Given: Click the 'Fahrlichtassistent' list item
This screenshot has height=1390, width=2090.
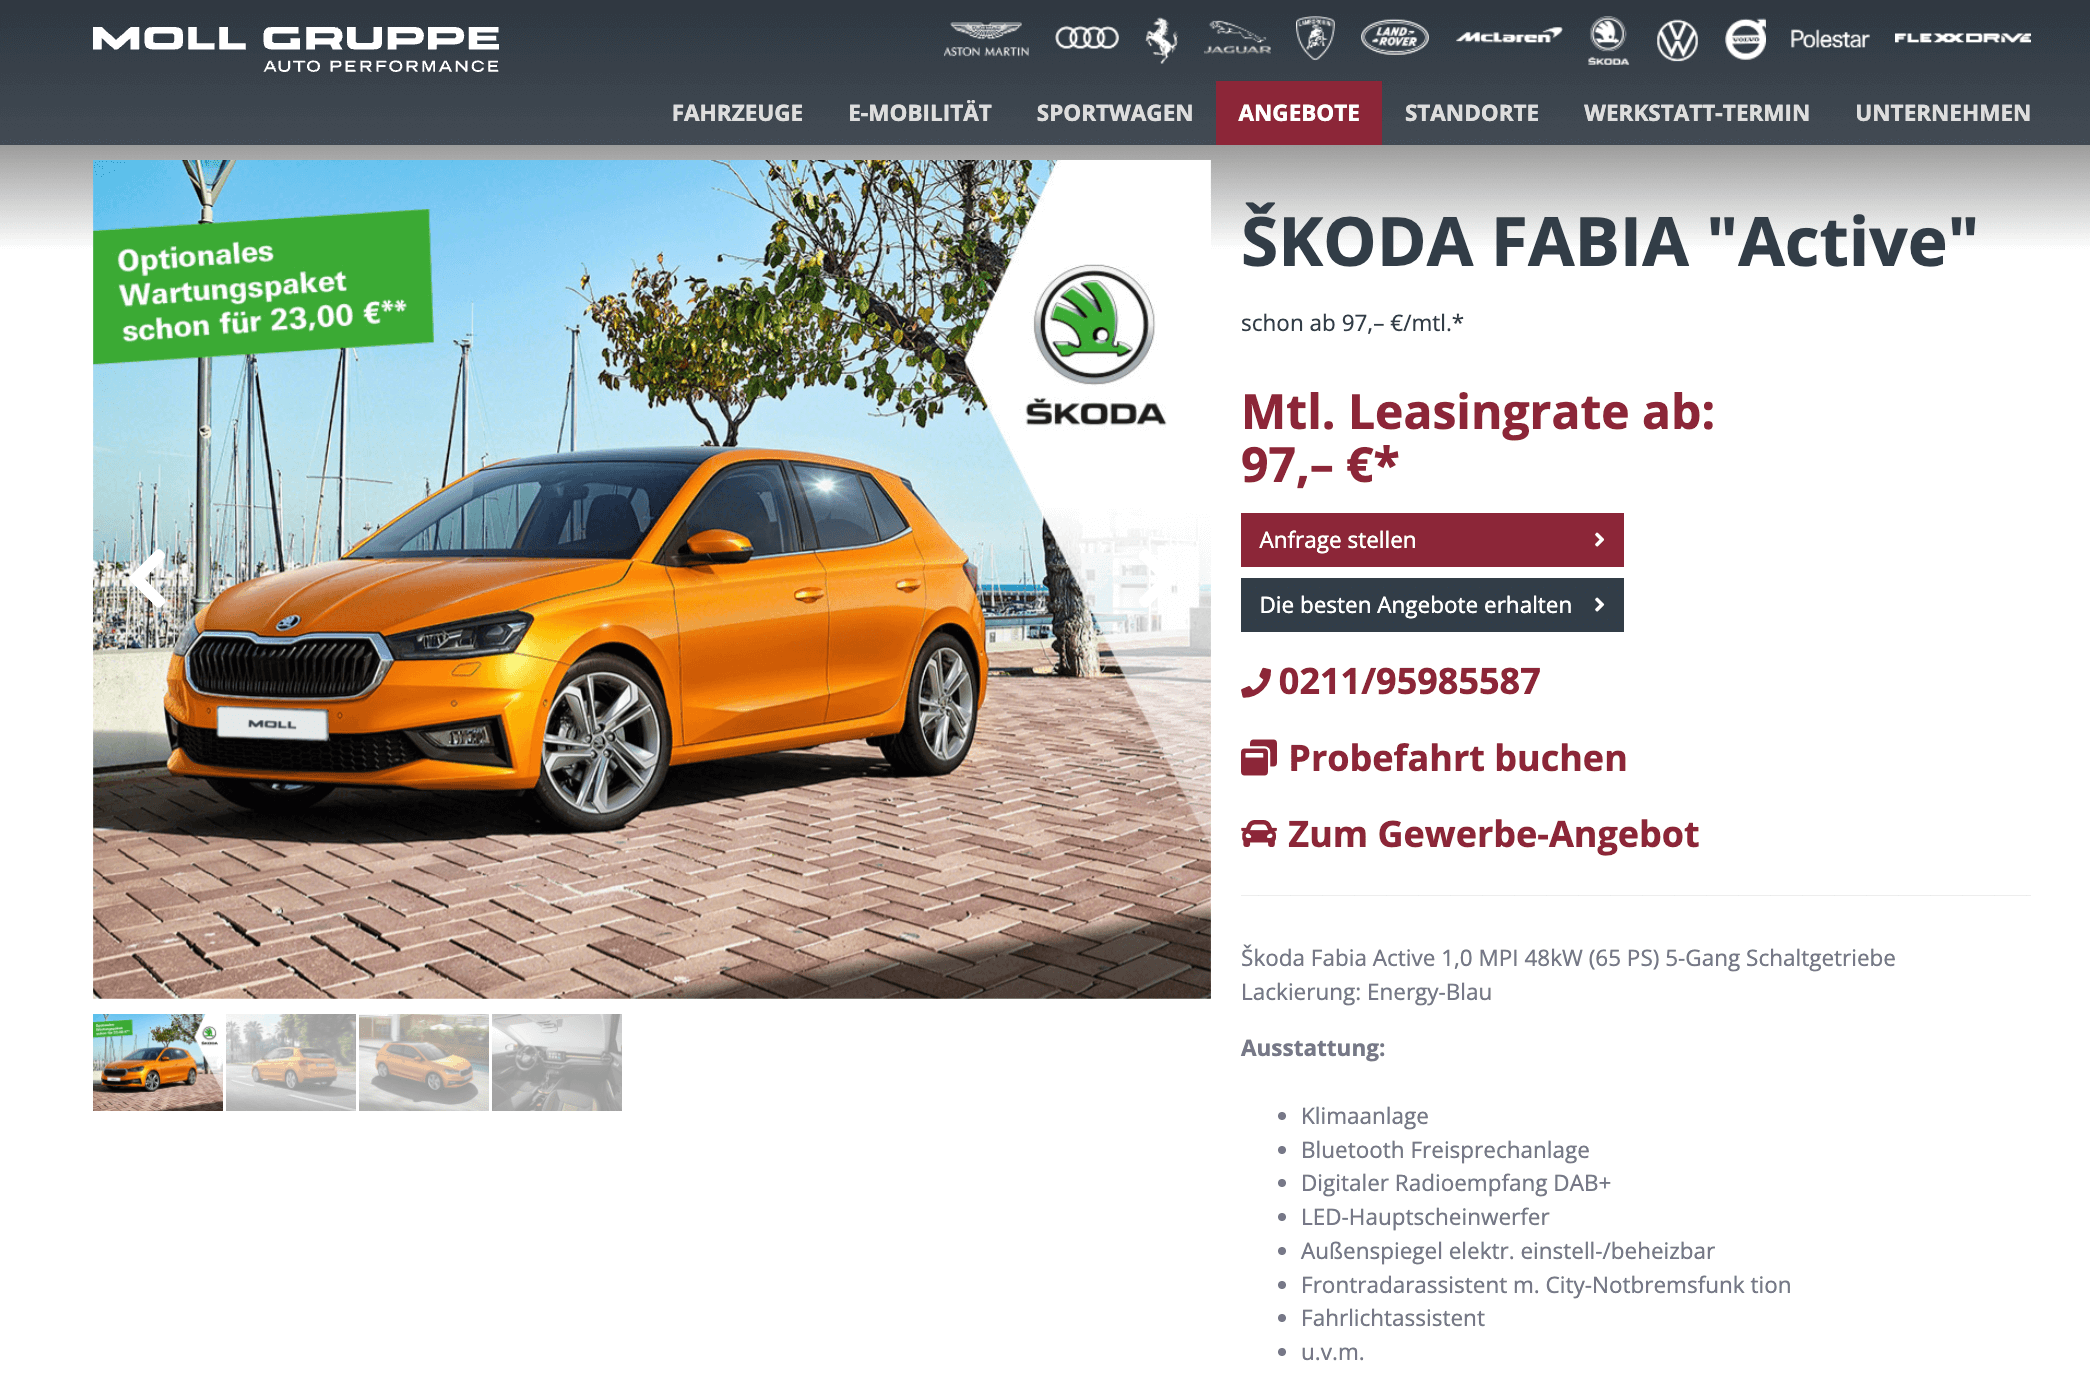Looking at the screenshot, I should [1393, 1318].
